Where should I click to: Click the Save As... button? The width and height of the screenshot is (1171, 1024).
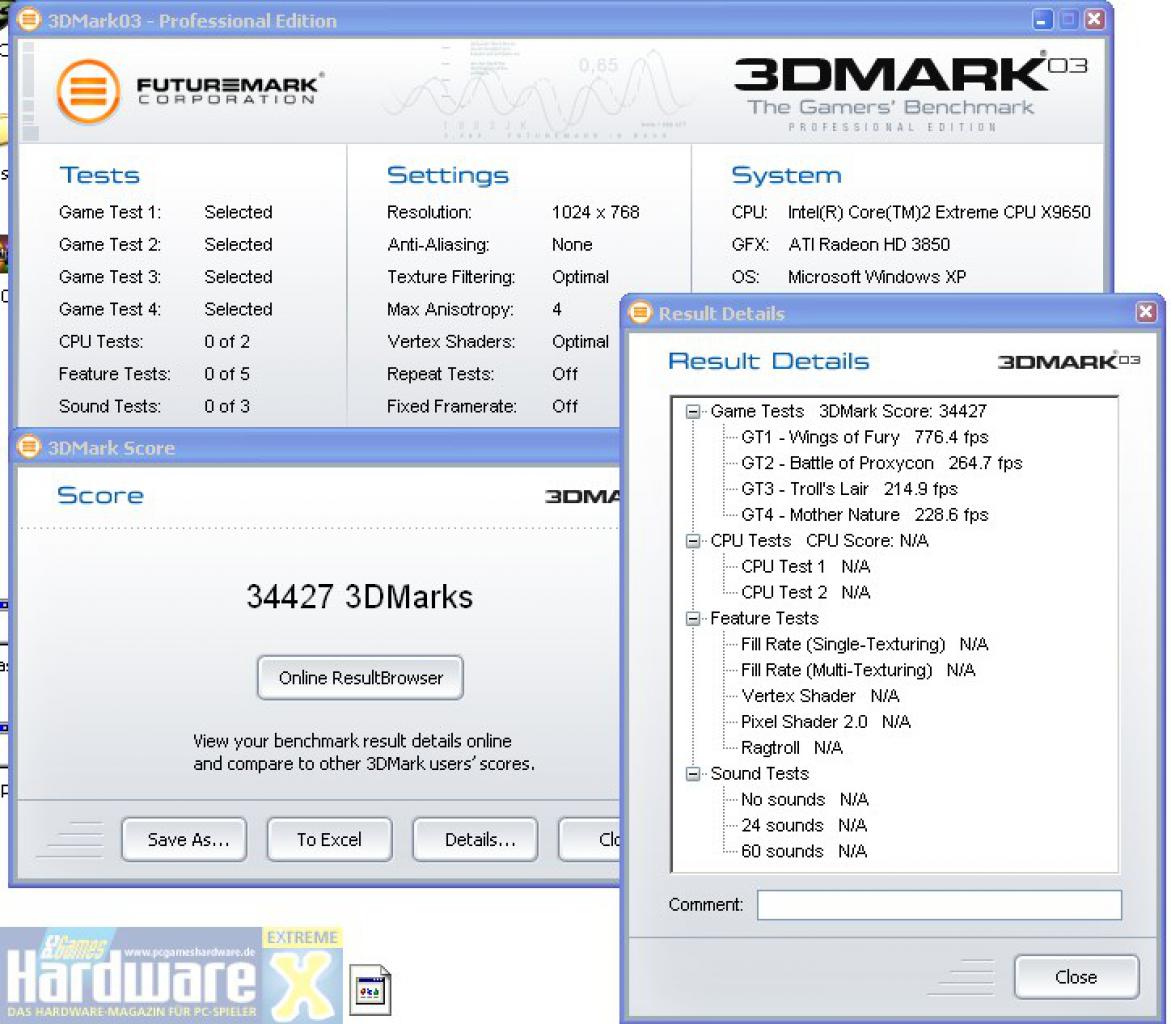184,840
